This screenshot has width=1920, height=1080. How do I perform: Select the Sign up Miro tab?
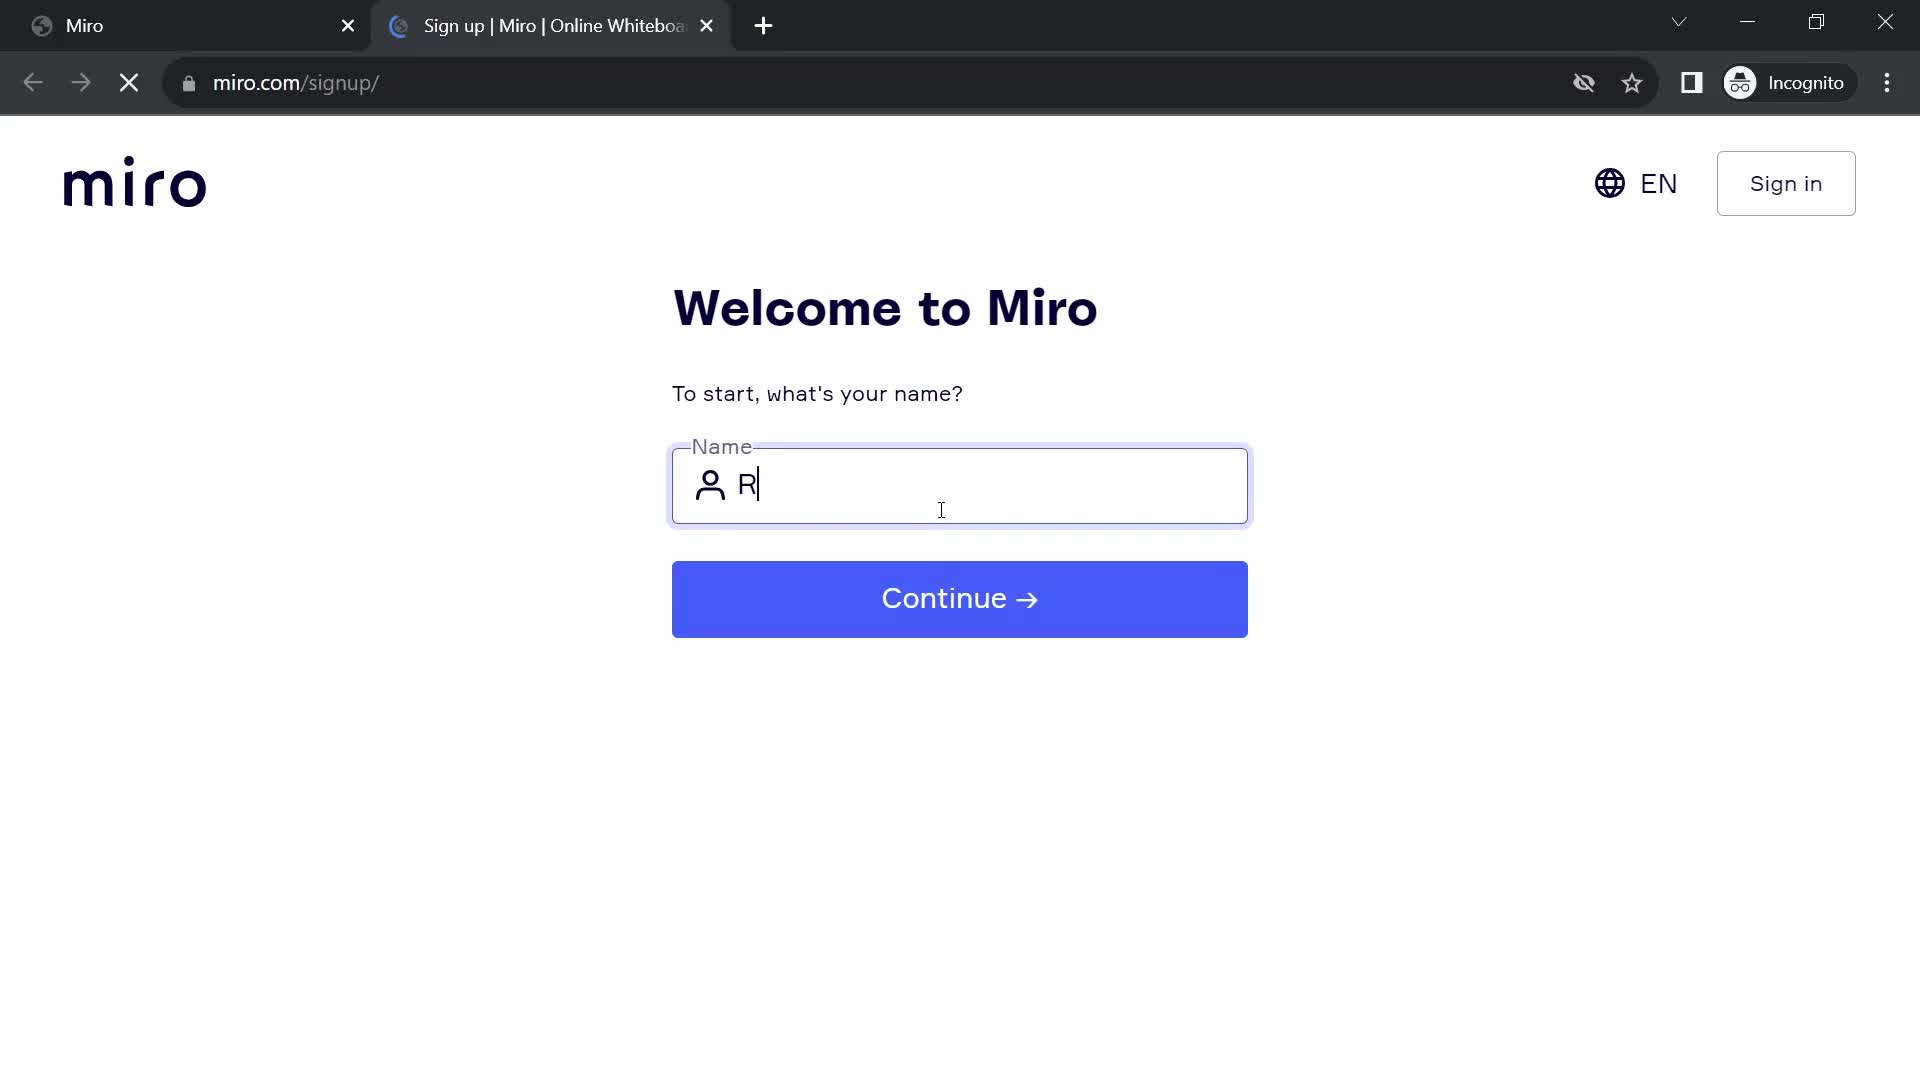point(550,26)
